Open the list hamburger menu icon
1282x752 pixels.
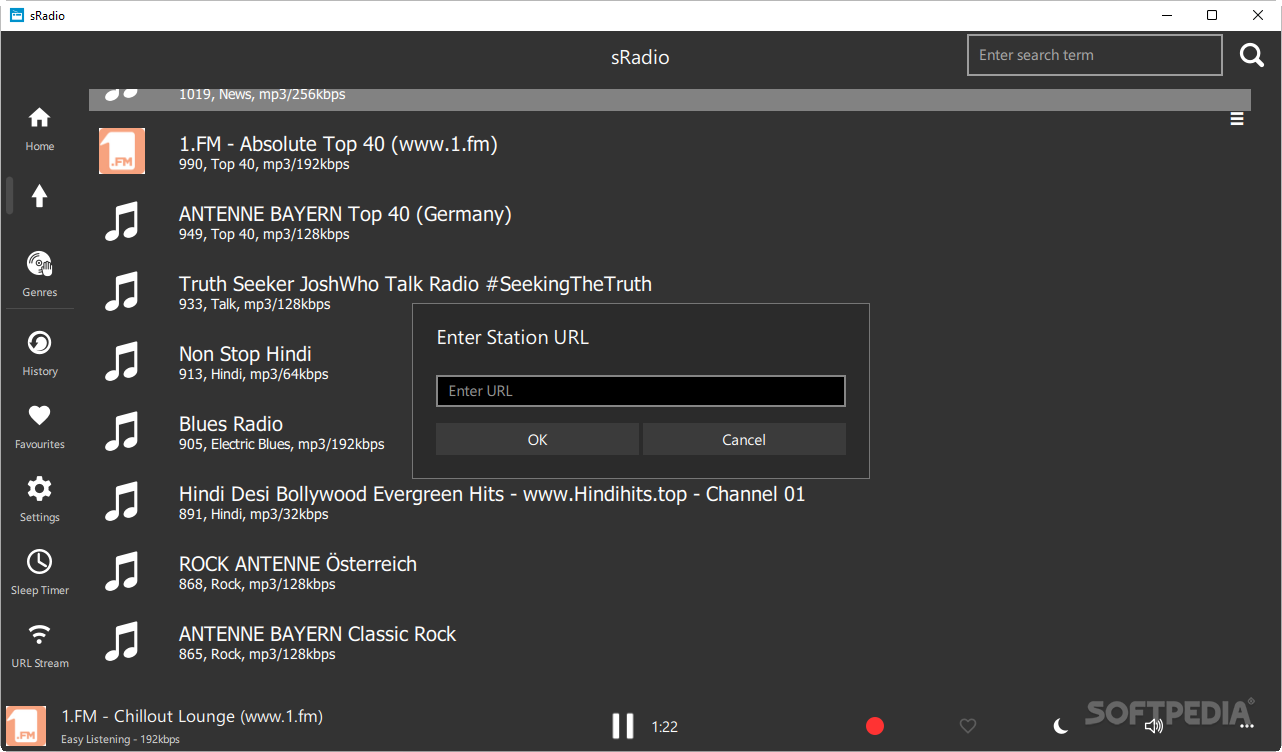tap(1237, 119)
